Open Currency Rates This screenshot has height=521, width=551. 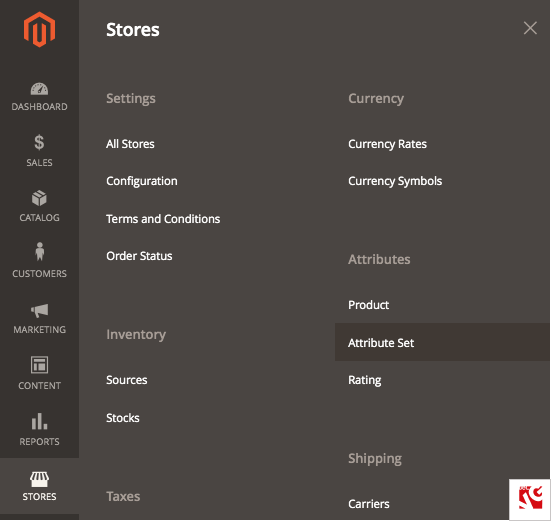point(388,144)
